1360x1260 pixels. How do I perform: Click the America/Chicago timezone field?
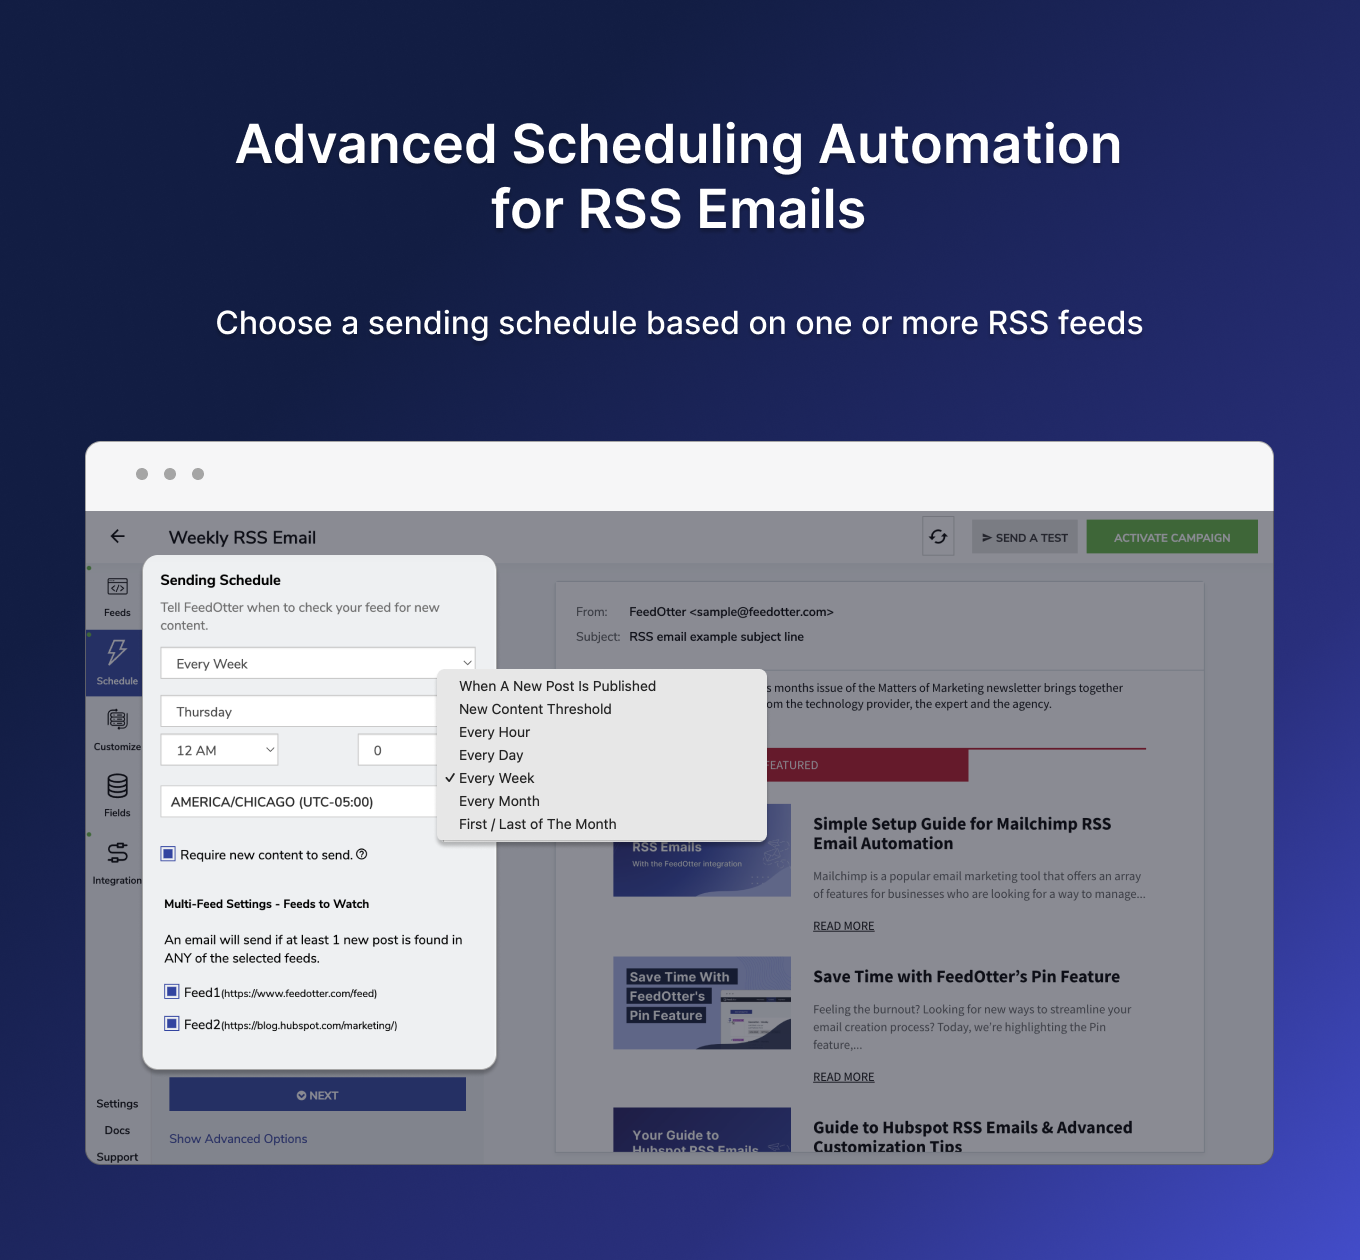pos(298,802)
